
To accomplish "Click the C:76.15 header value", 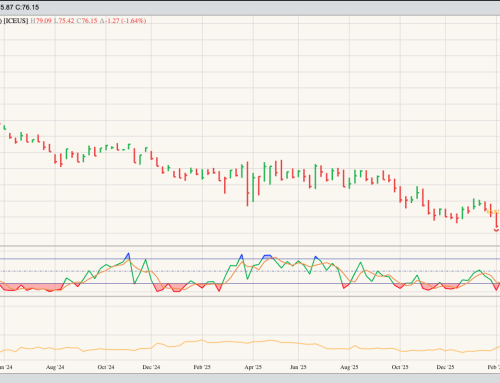I will [27, 7].
